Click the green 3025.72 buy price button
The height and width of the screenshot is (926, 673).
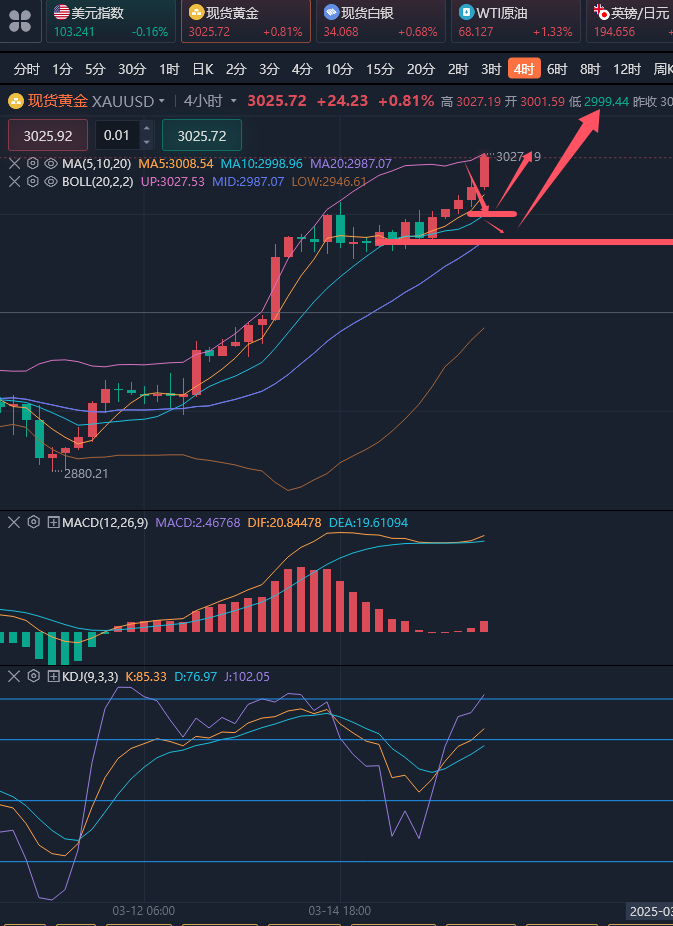point(202,135)
